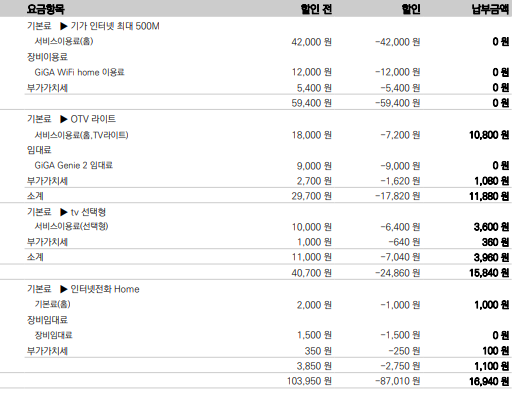The height and width of the screenshot is (397, 527).
Task: Click the 1,100 원 internet phone subtotal
Action: 492,366
